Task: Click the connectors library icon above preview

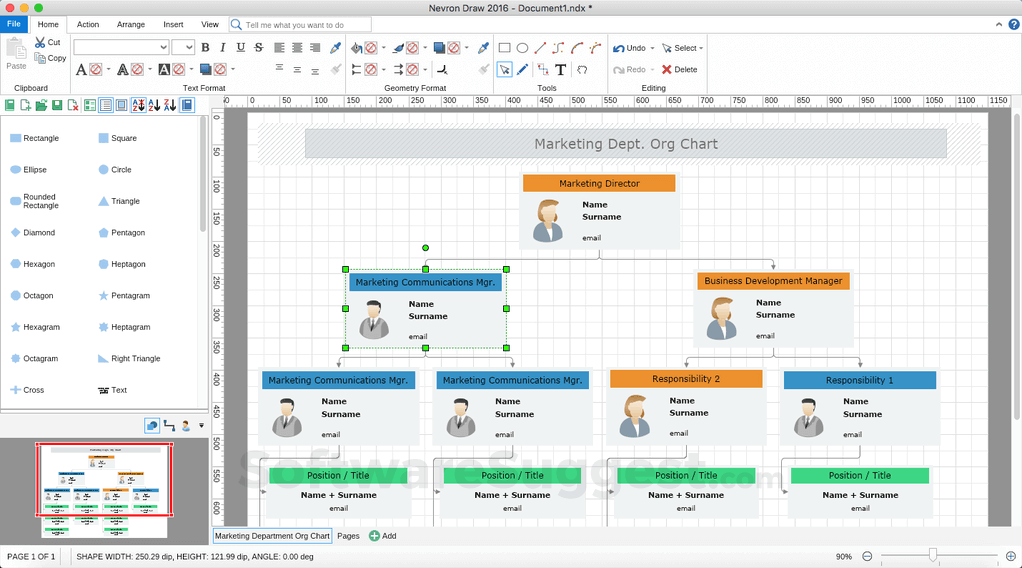Action: 169,426
